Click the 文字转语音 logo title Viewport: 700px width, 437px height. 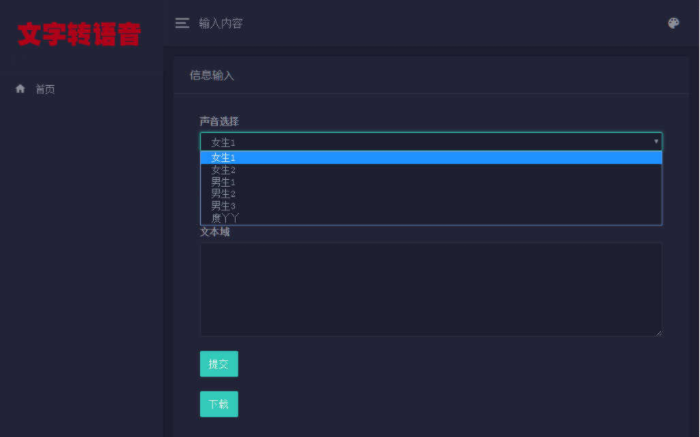(79, 34)
